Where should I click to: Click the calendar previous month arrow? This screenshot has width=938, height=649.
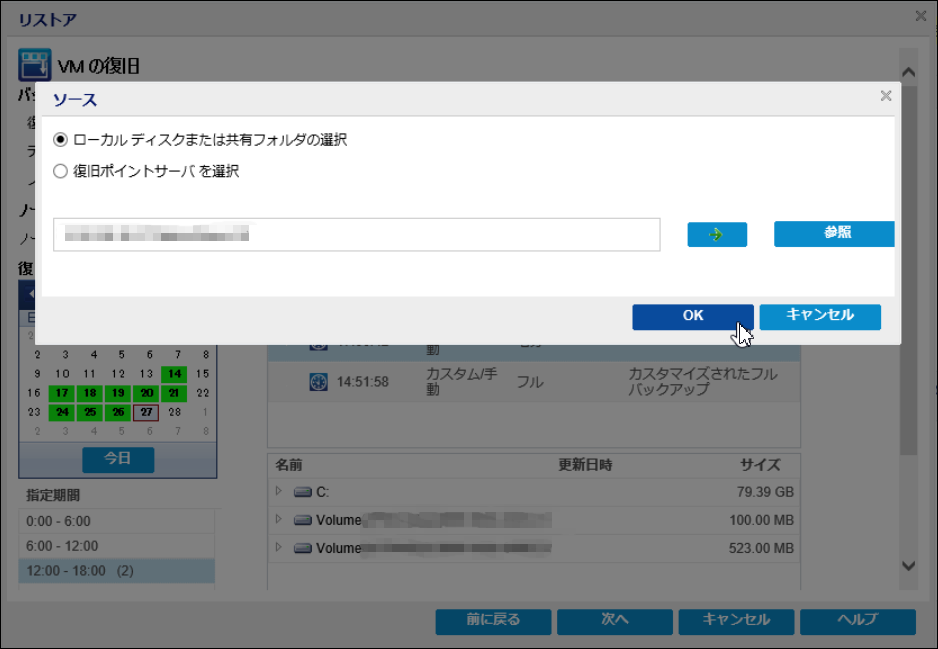(x=30, y=294)
